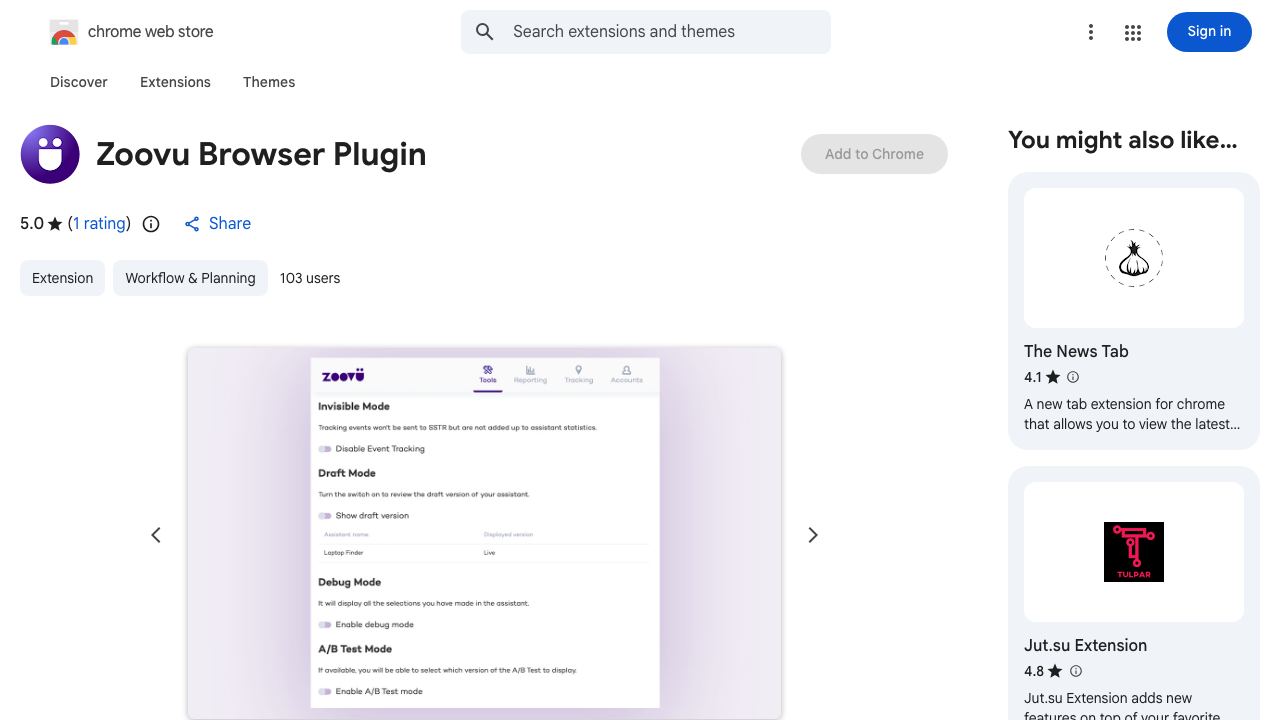The image size is (1280, 720).
Task: Show the next screenshot with right arrow
Action: point(813,535)
